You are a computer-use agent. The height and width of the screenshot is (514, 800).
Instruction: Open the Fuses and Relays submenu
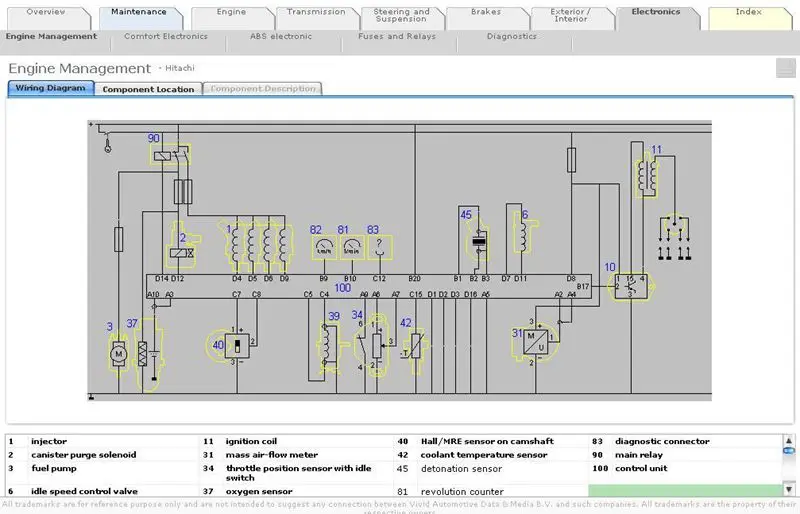click(x=395, y=37)
